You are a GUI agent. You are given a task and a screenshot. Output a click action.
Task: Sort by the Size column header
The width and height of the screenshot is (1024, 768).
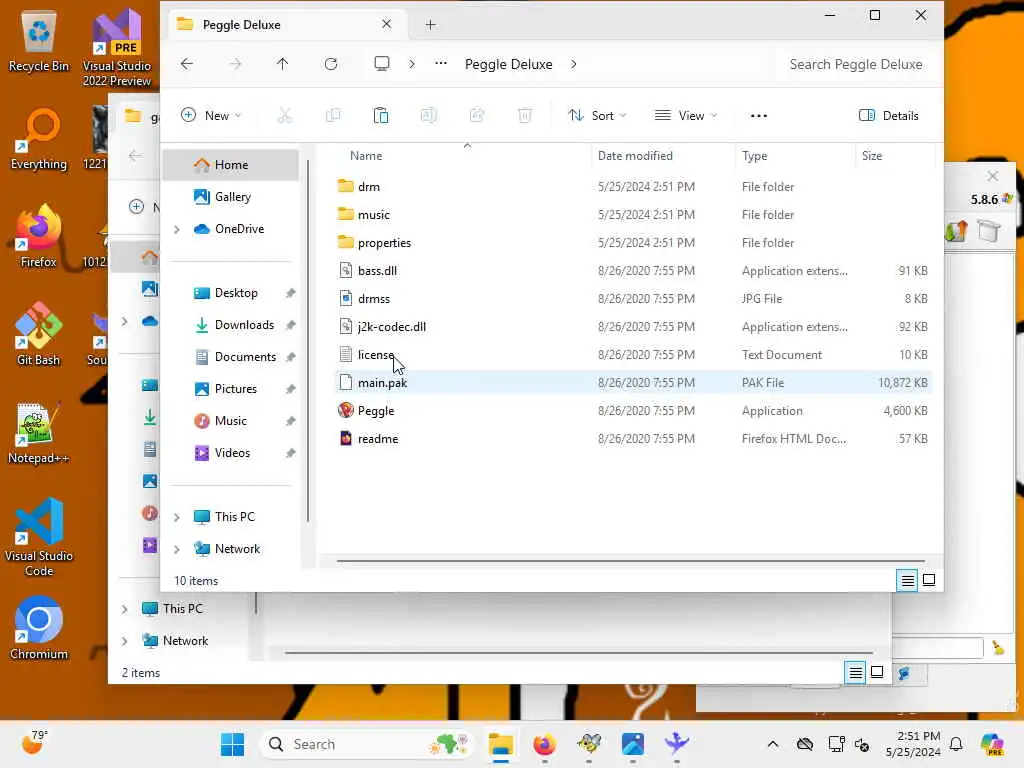click(895, 156)
